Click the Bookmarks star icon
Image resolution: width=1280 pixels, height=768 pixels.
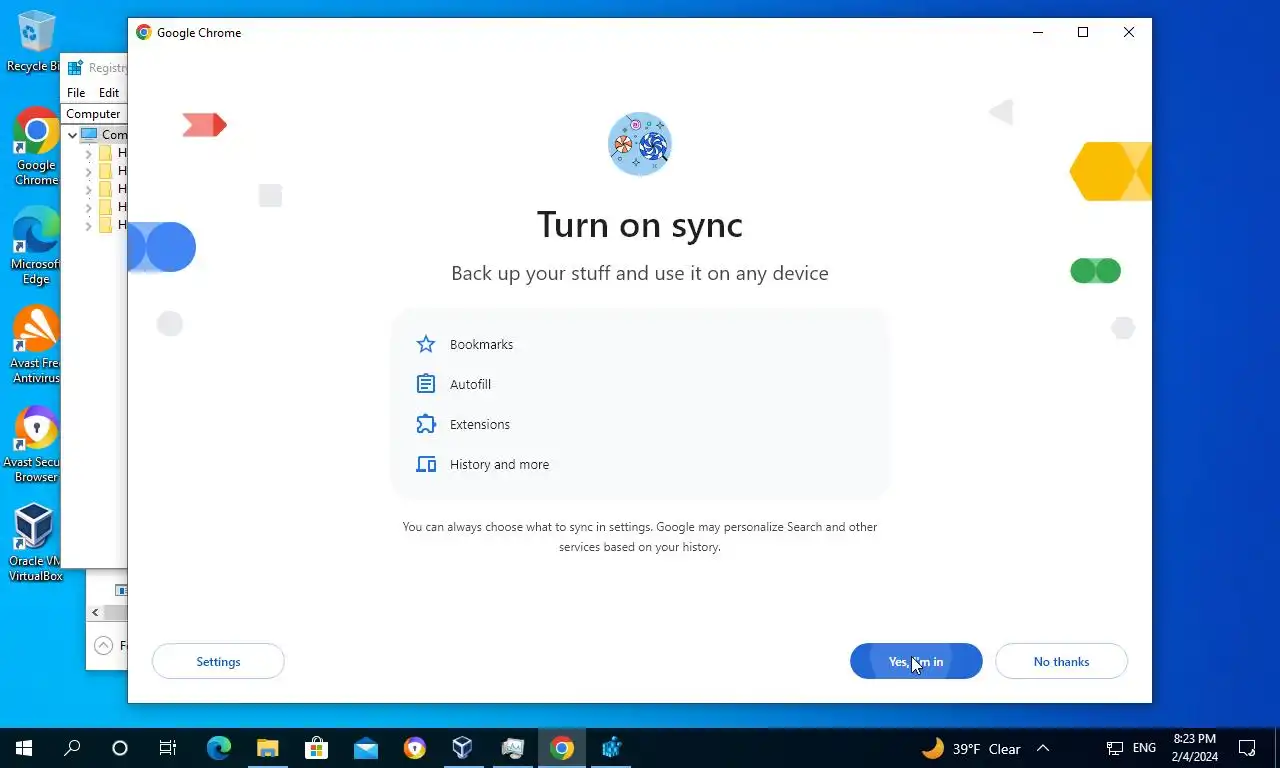[426, 344]
